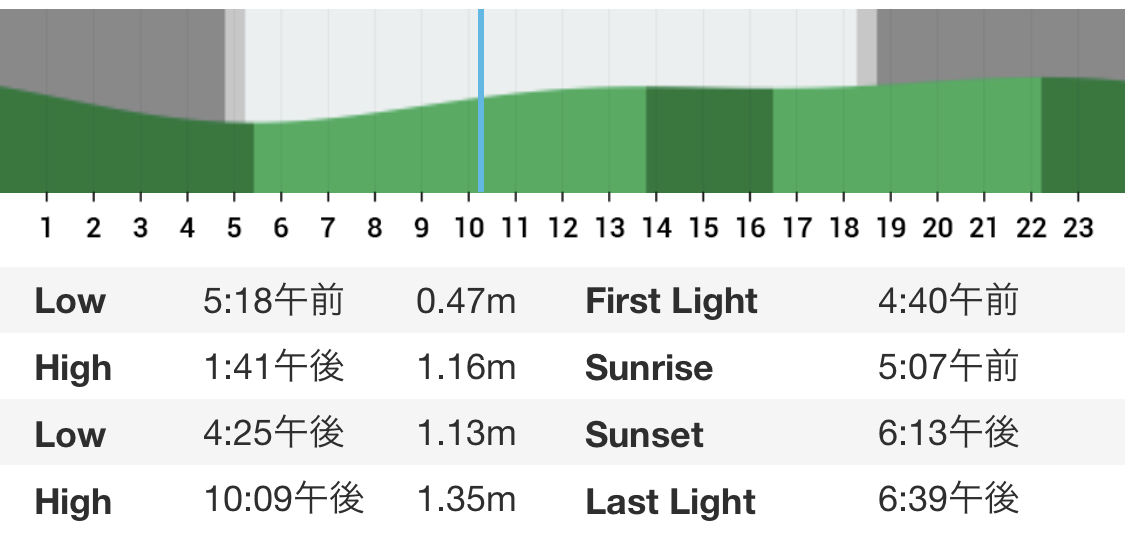The height and width of the screenshot is (545, 1125).
Task: Click the First Light label
Action: click(671, 301)
